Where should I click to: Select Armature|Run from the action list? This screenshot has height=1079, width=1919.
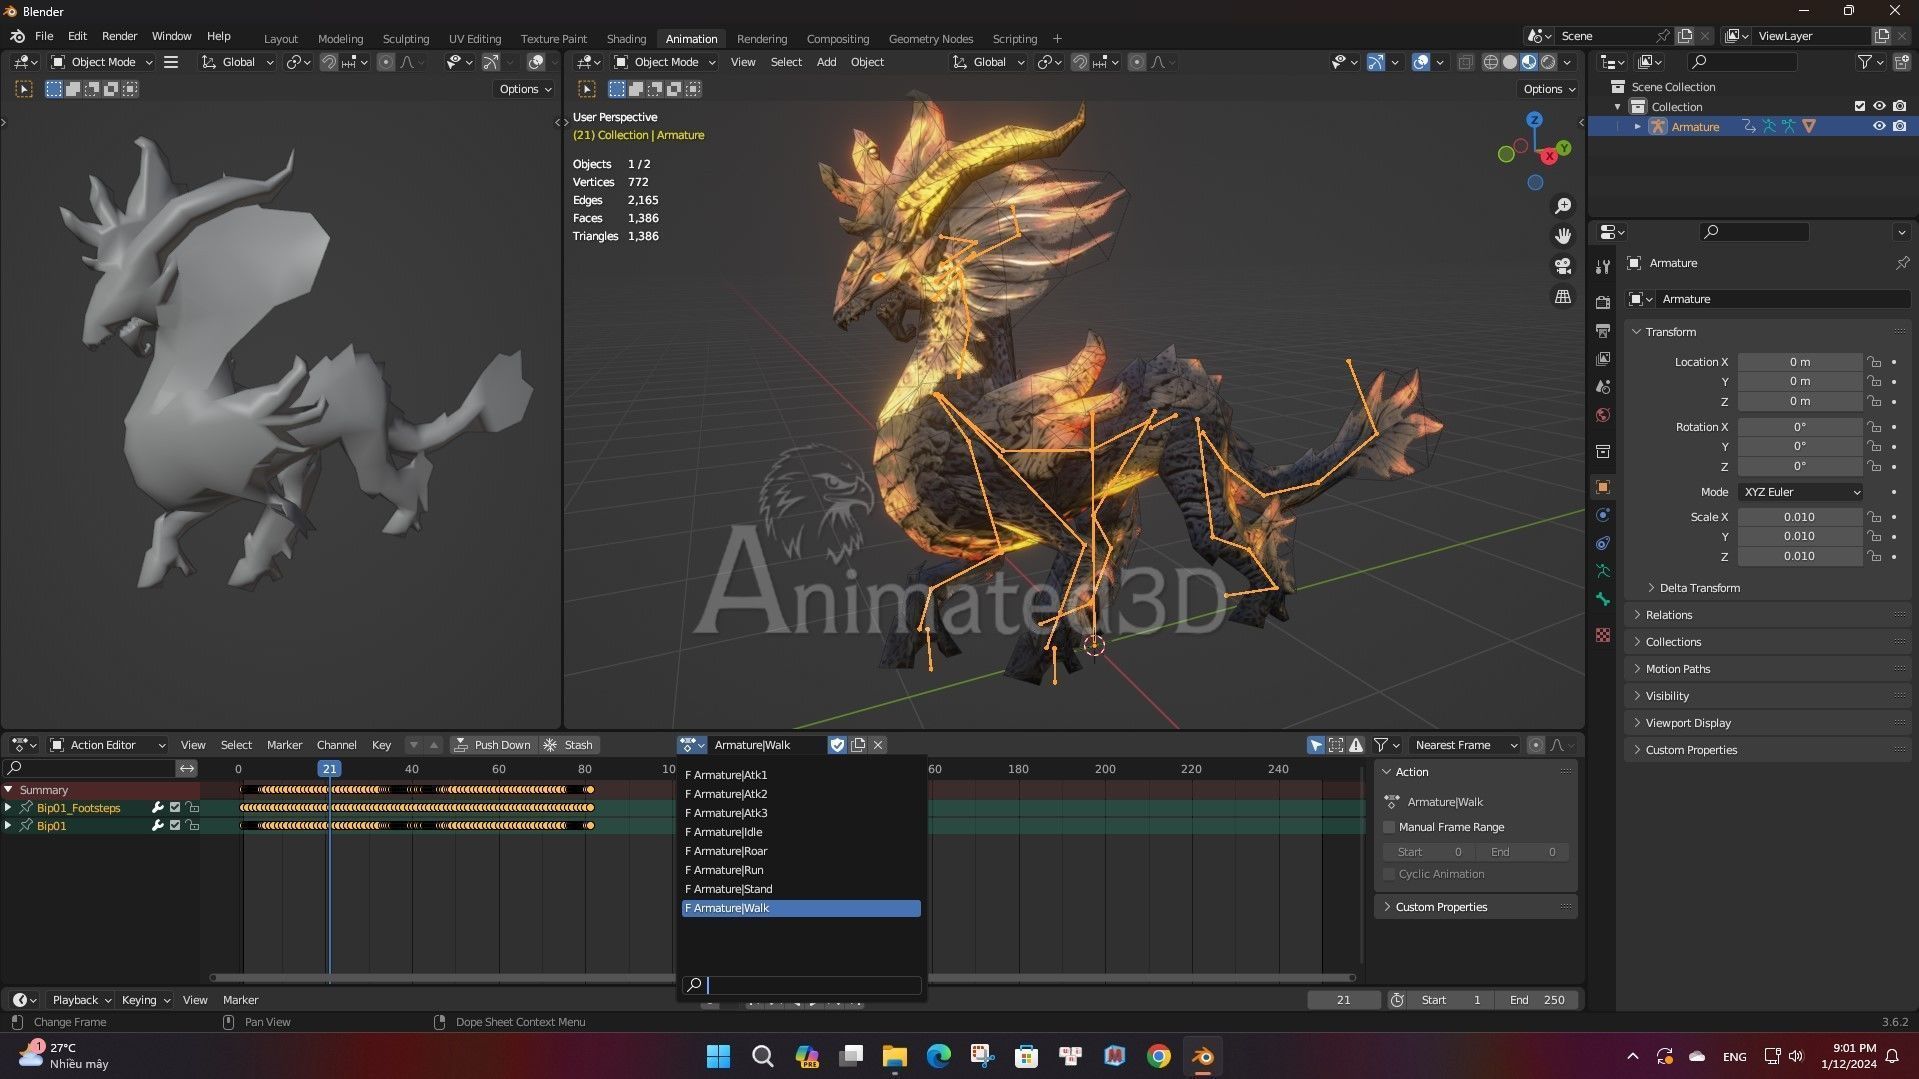point(801,870)
